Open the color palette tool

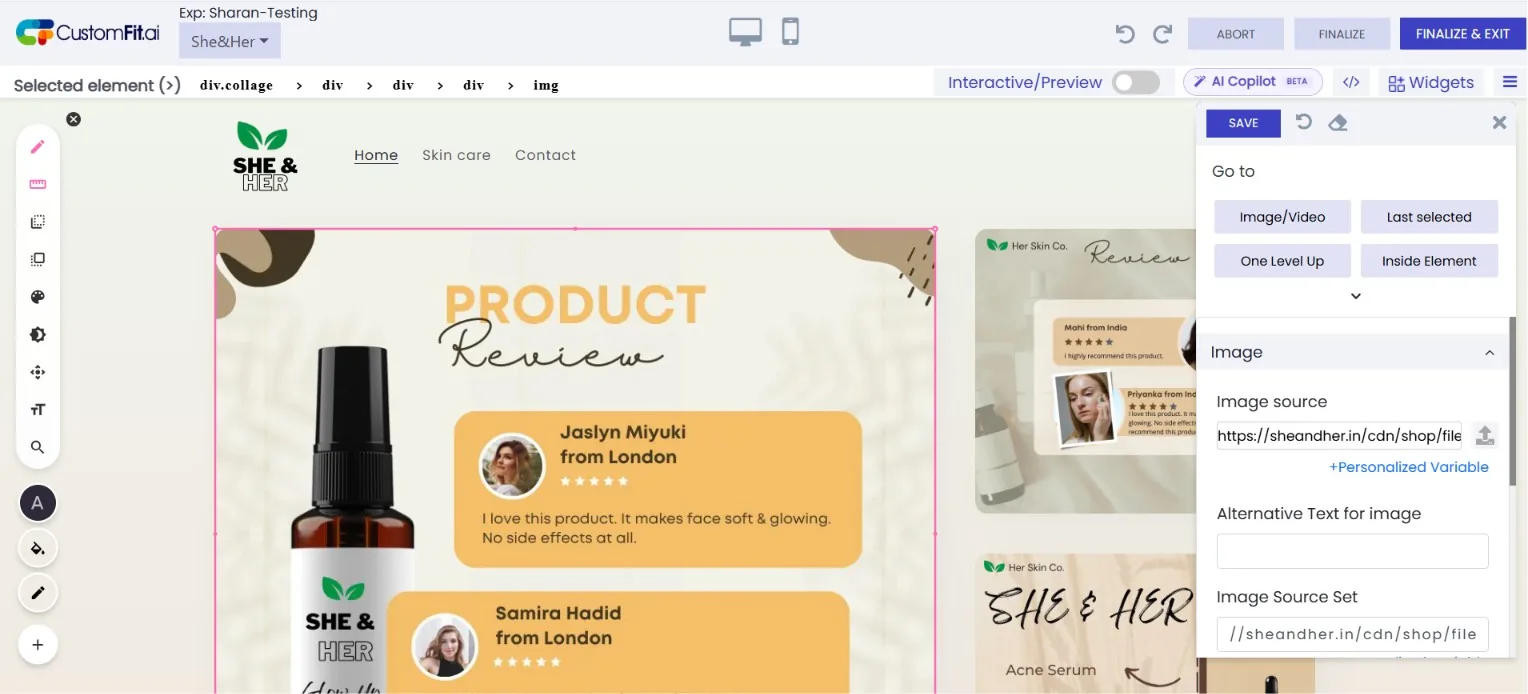coord(38,297)
